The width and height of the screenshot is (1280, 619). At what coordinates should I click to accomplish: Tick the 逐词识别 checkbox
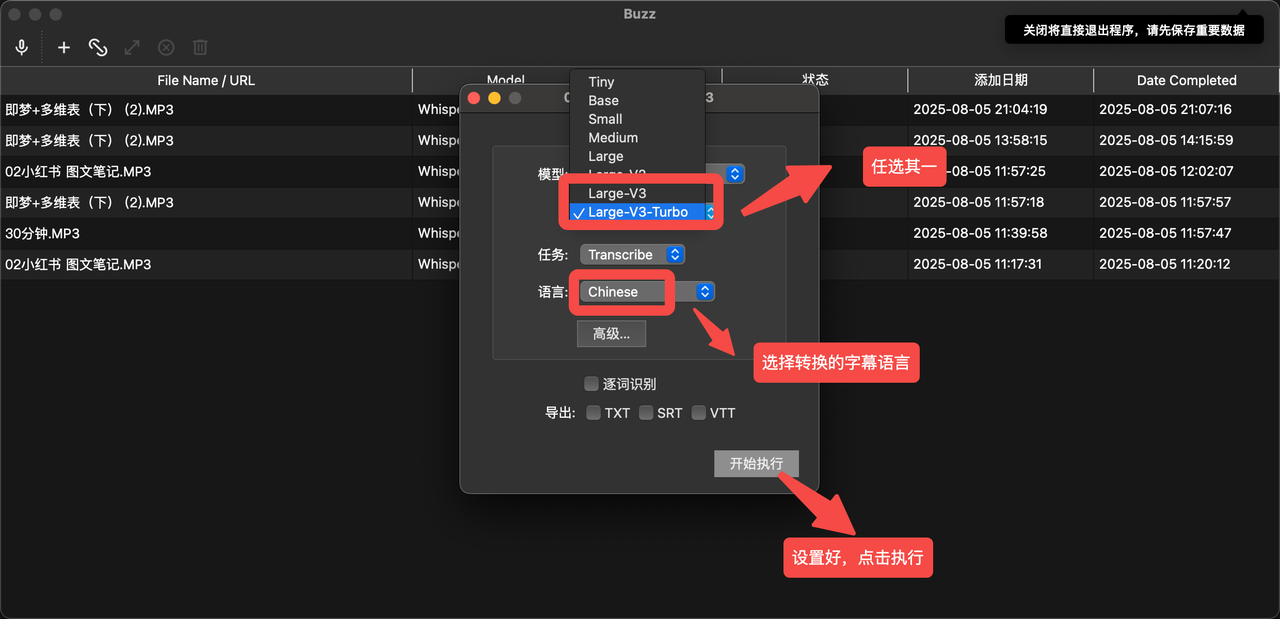tap(591, 384)
